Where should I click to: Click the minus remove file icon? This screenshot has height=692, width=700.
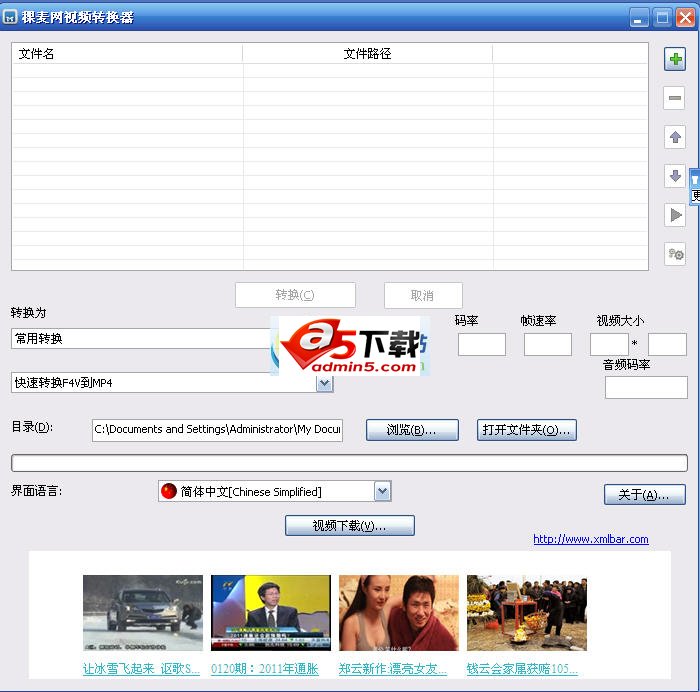(675, 98)
